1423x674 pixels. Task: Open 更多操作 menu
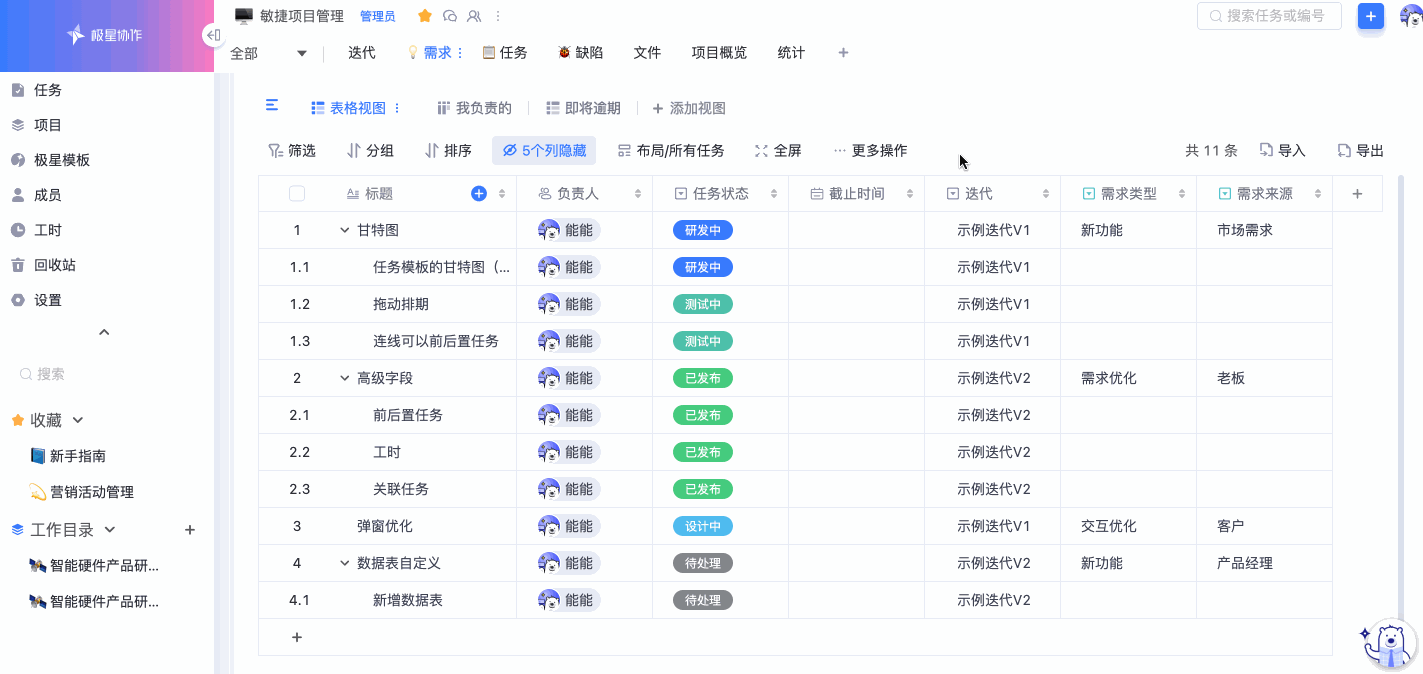pos(870,151)
